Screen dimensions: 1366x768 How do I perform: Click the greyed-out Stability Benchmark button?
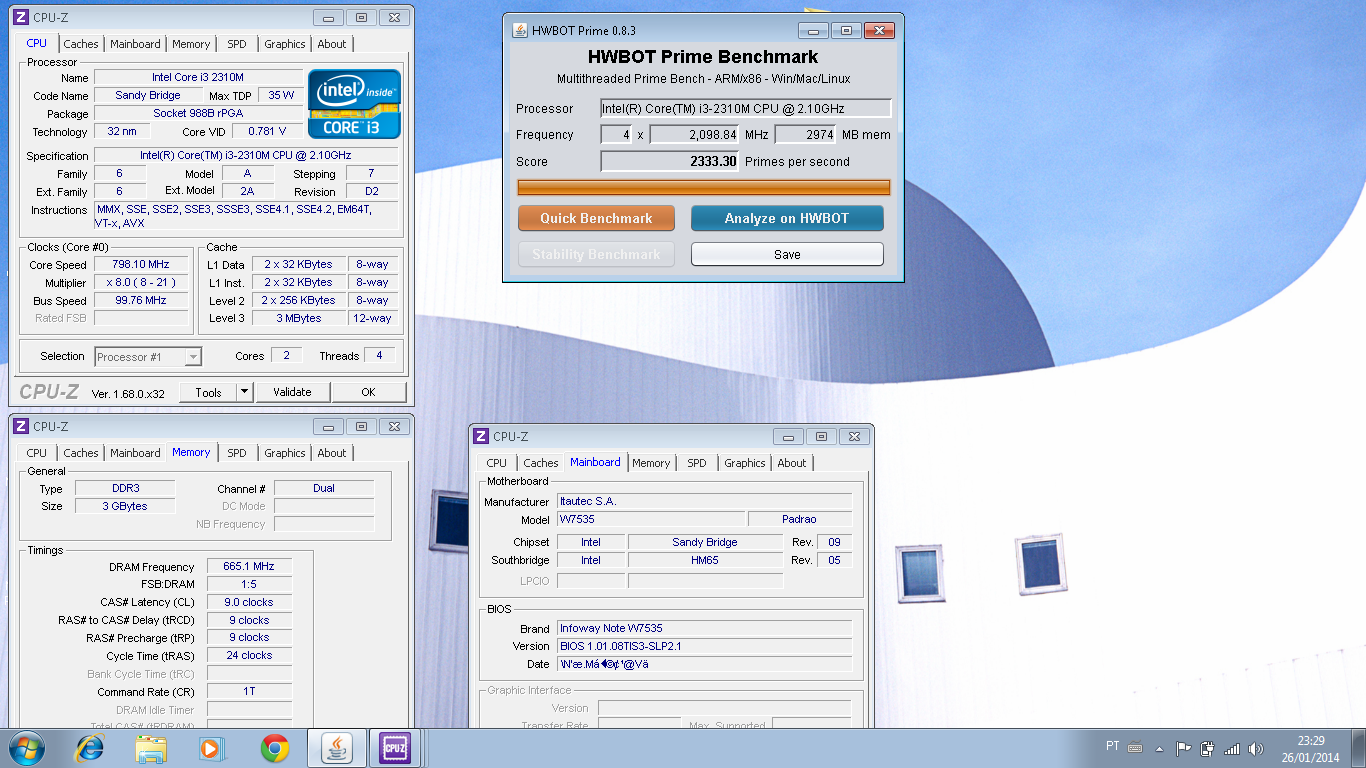(x=596, y=254)
